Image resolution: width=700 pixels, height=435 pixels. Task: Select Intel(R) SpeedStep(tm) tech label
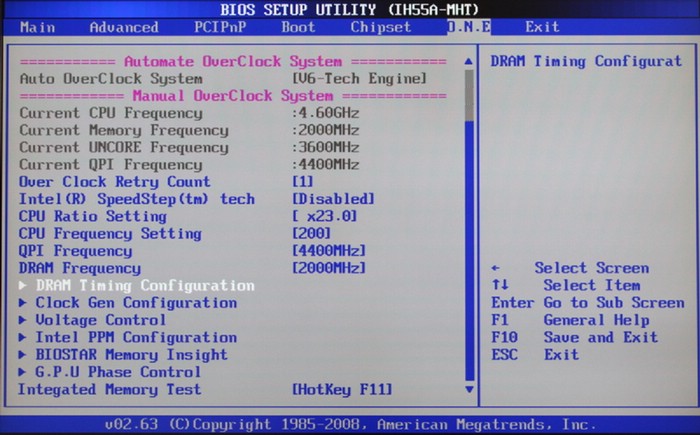point(137,199)
